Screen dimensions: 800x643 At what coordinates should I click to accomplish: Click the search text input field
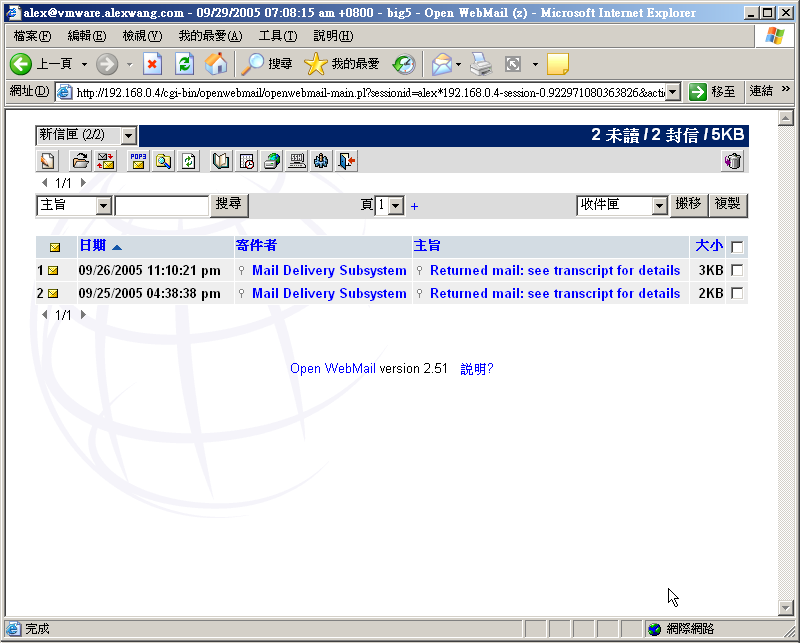tap(162, 205)
